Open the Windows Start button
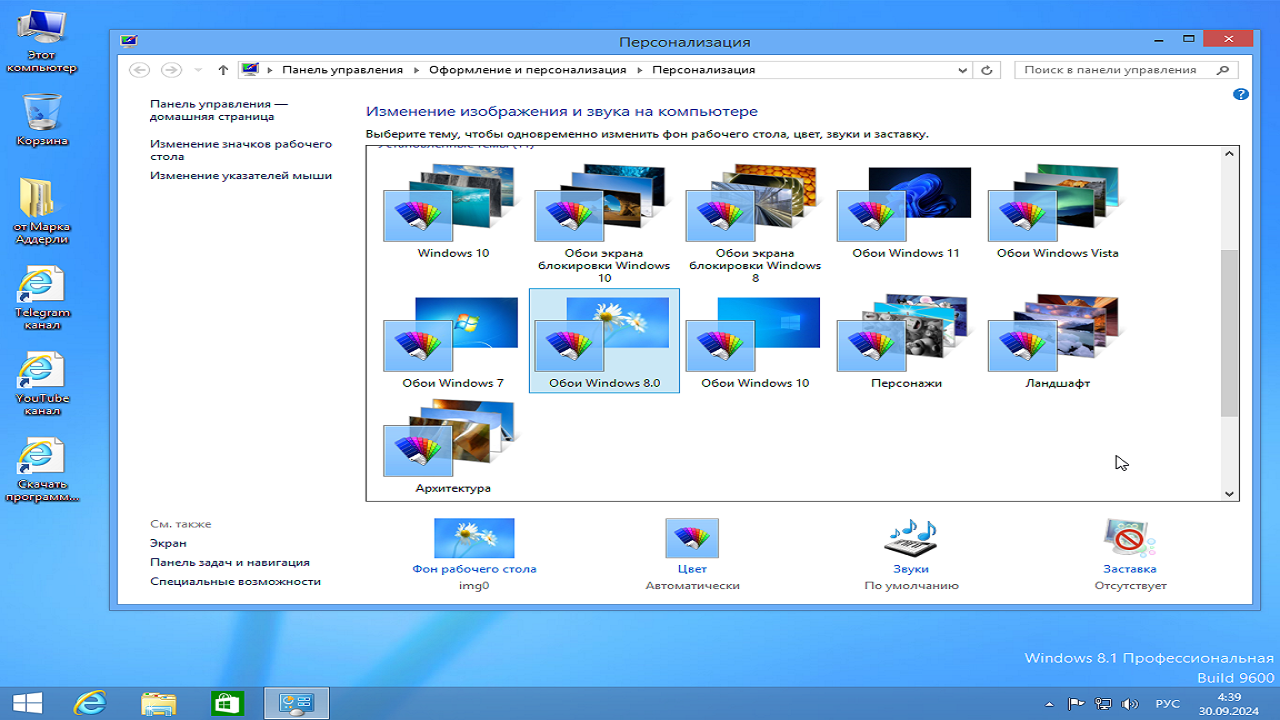The width and height of the screenshot is (1280, 720). [x=27, y=703]
